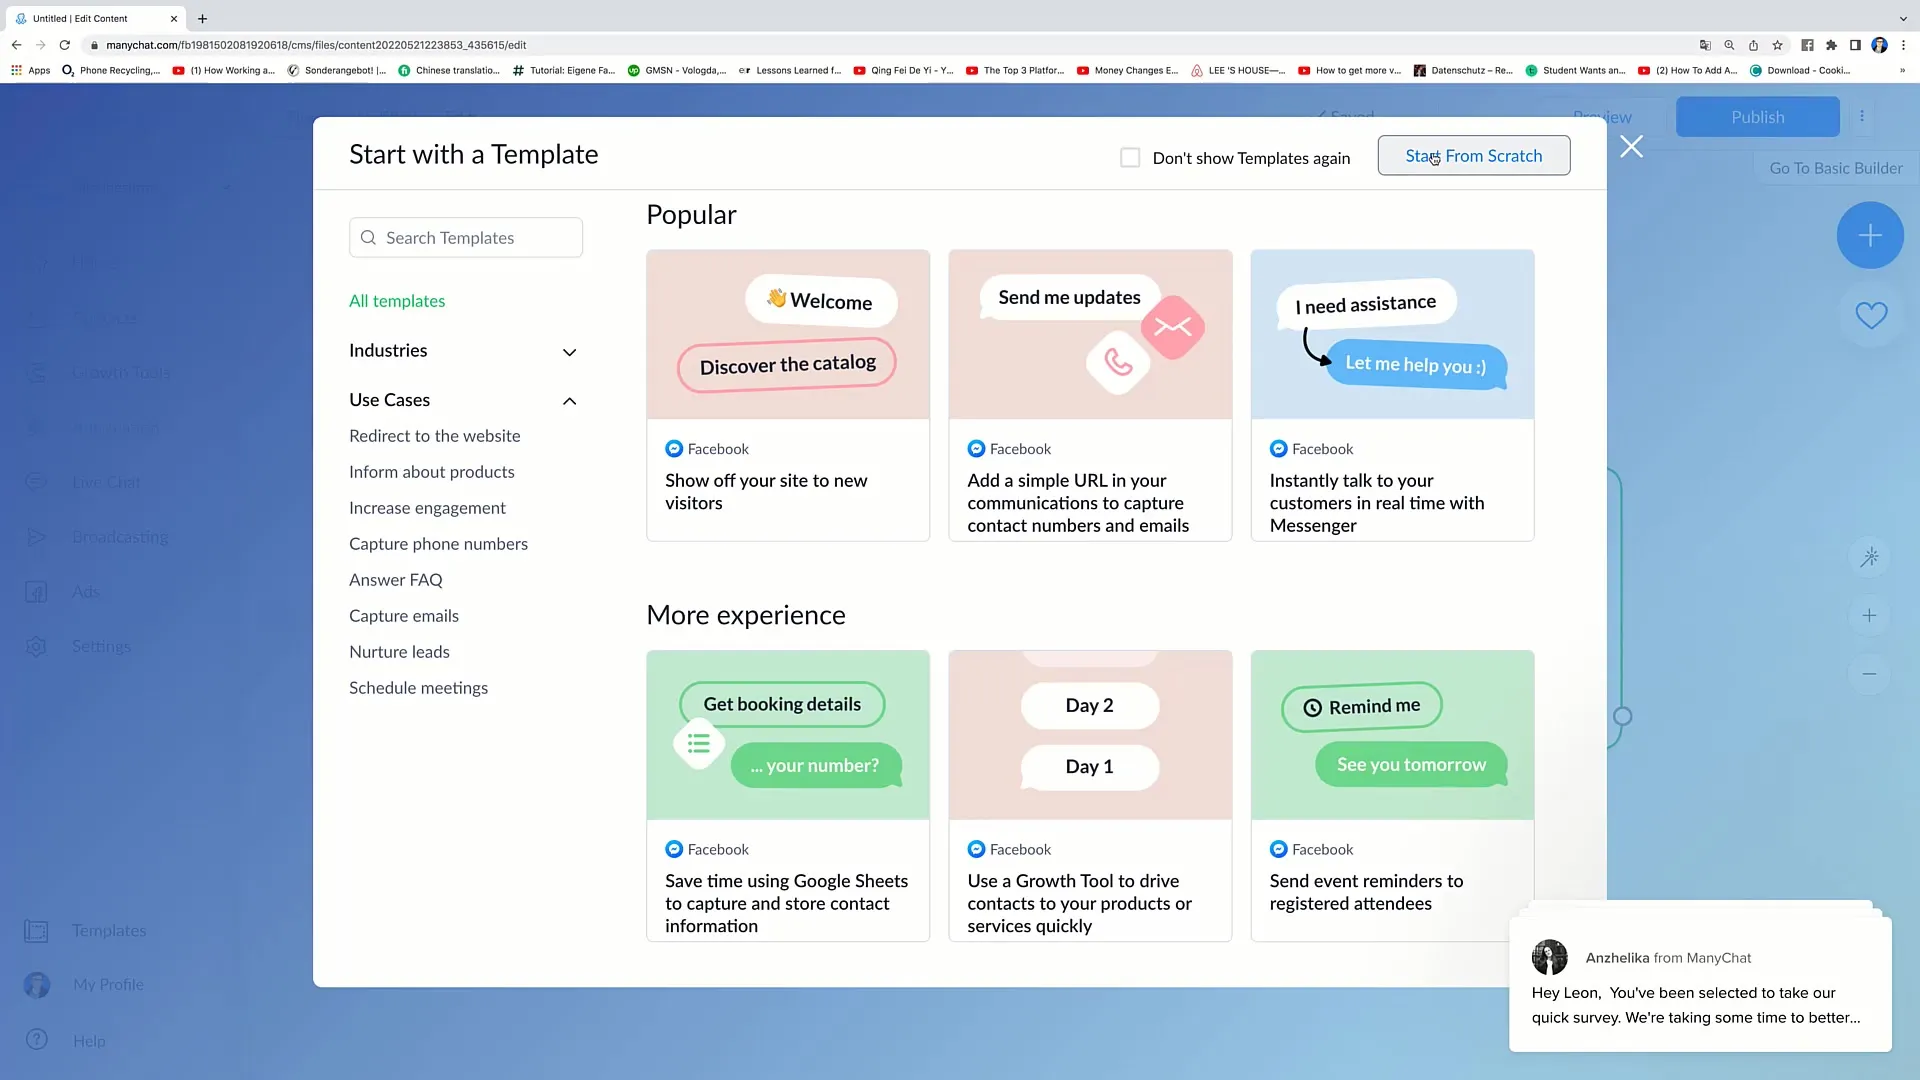Open the browser extensions puzzle icon
The image size is (1920, 1080).
tap(1831, 45)
